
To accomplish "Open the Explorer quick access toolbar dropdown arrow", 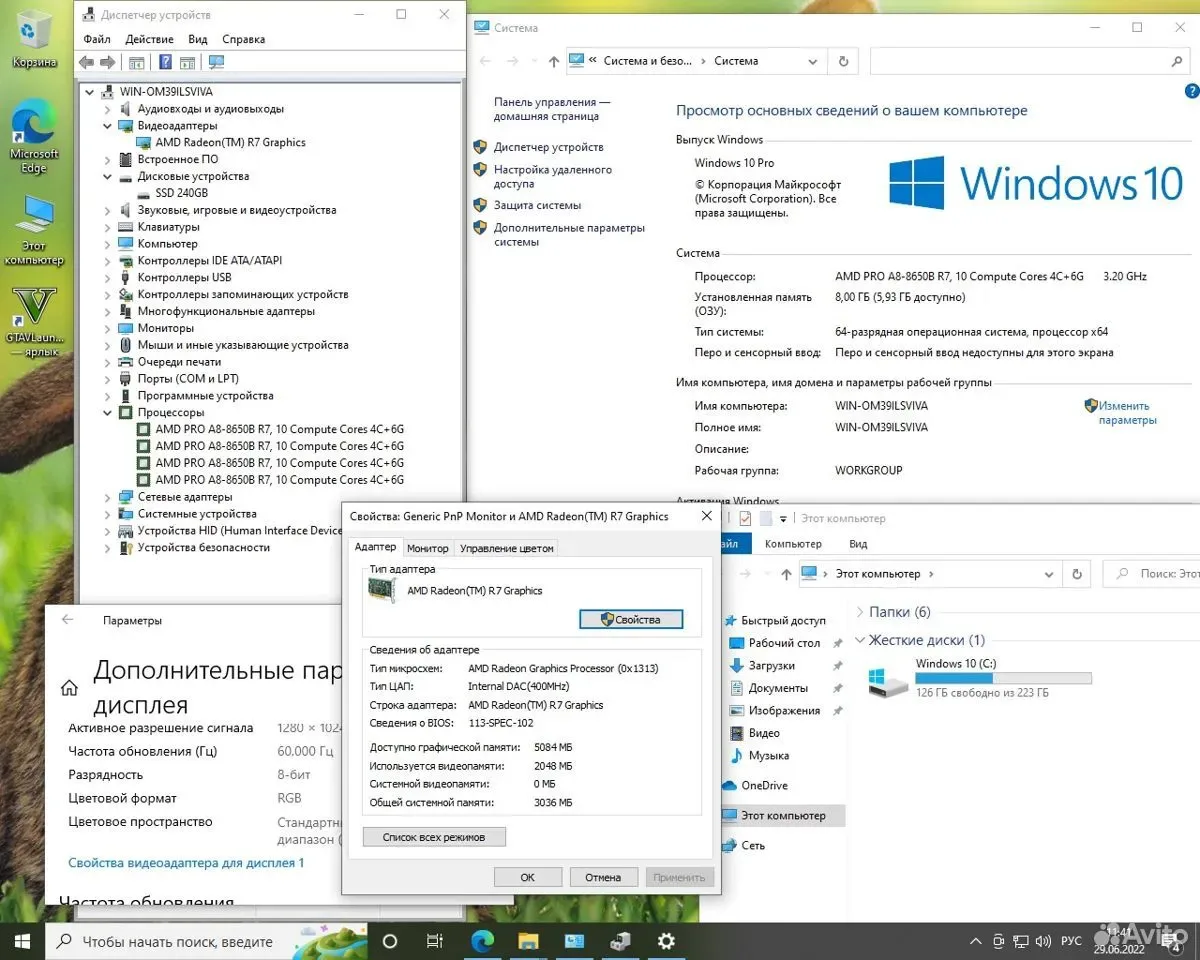I will click(784, 518).
